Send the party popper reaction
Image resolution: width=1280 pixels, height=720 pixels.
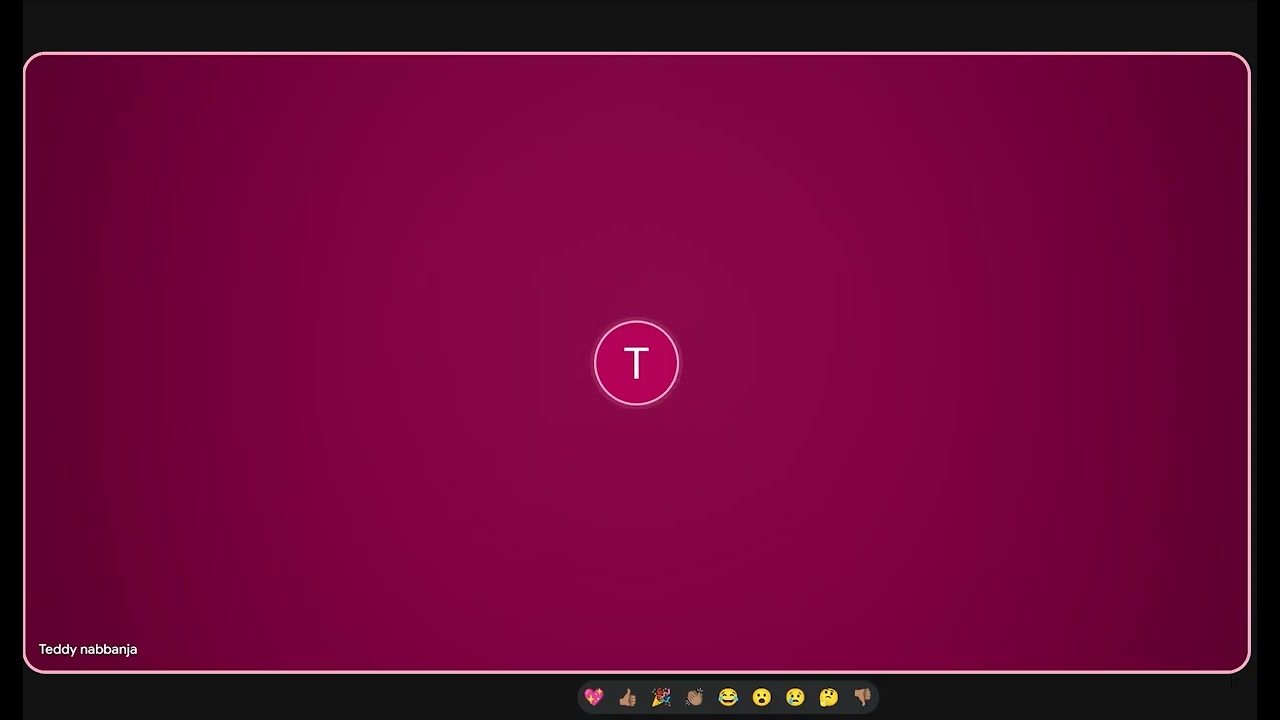pos(661,697)
